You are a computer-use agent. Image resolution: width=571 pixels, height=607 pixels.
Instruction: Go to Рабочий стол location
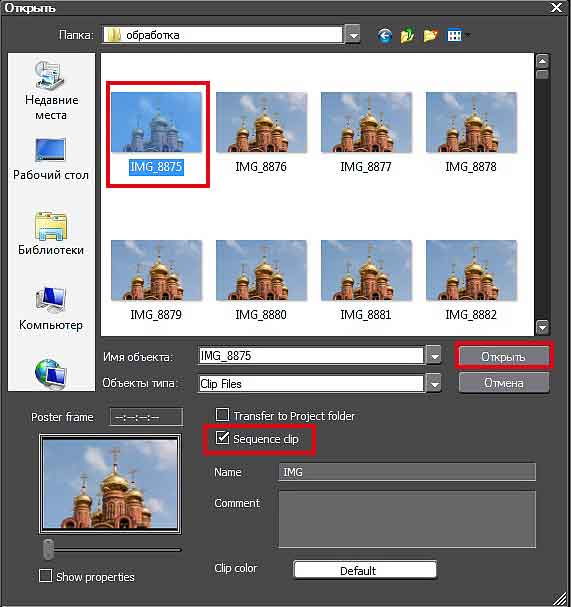point(51,159)
